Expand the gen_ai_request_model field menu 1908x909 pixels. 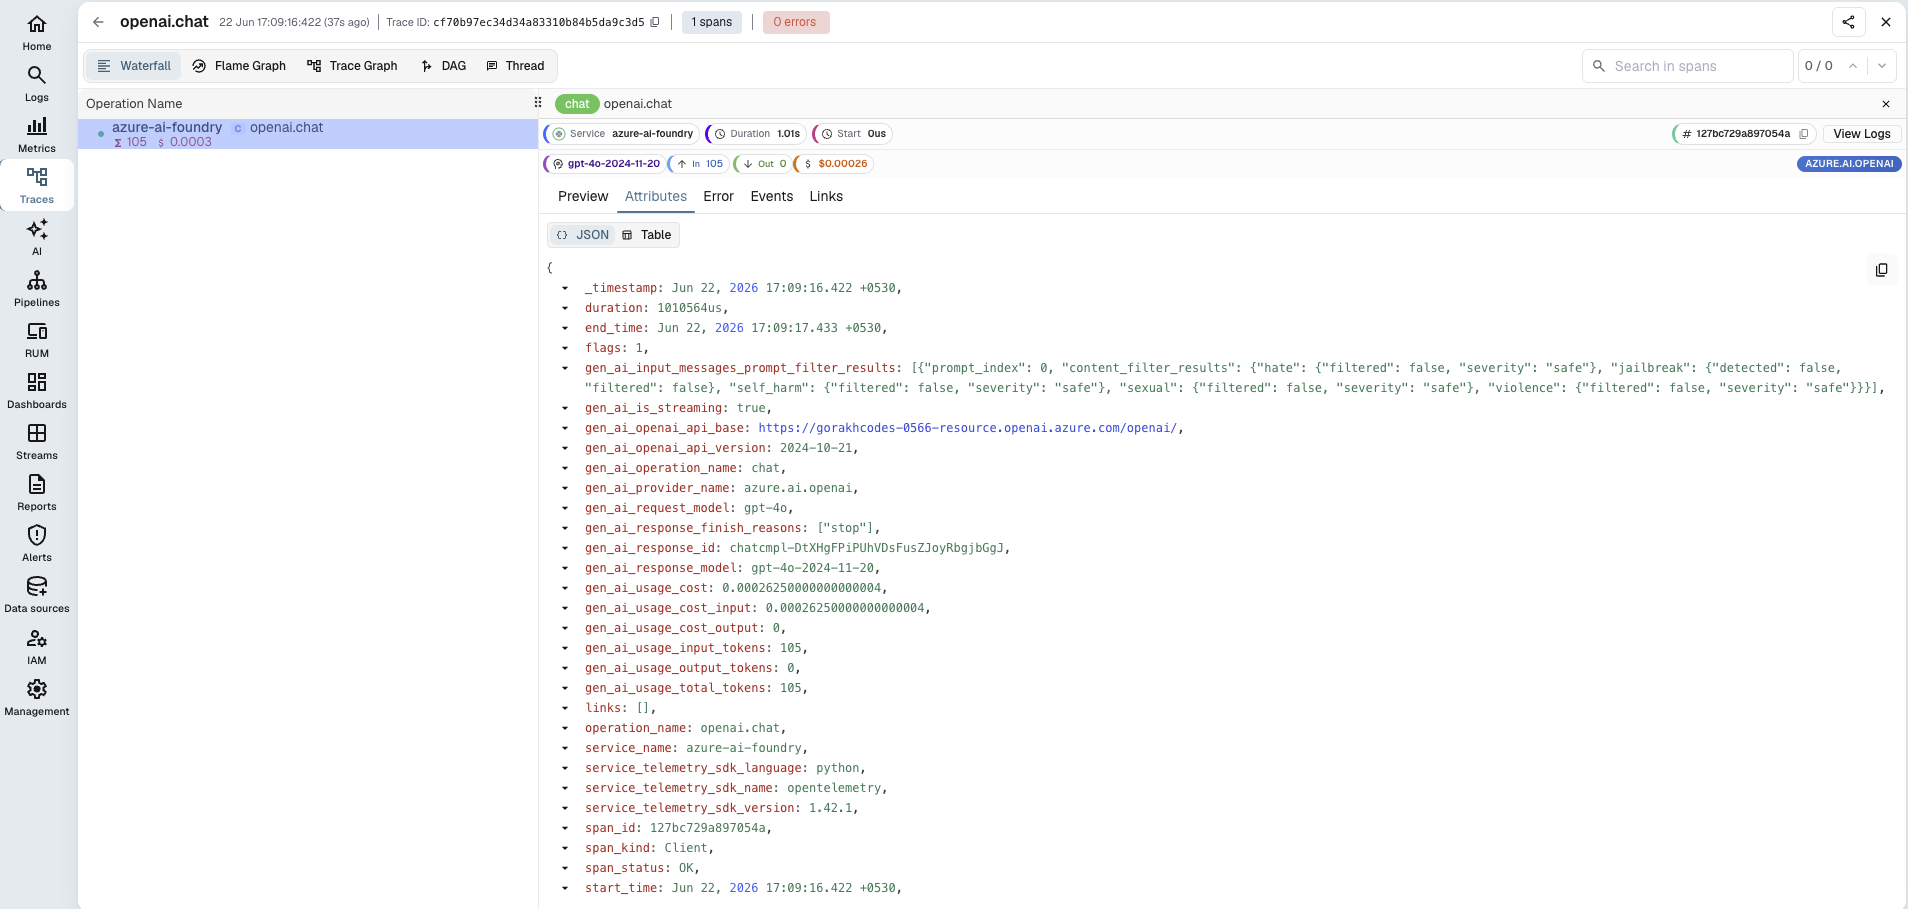coord(565,508)
